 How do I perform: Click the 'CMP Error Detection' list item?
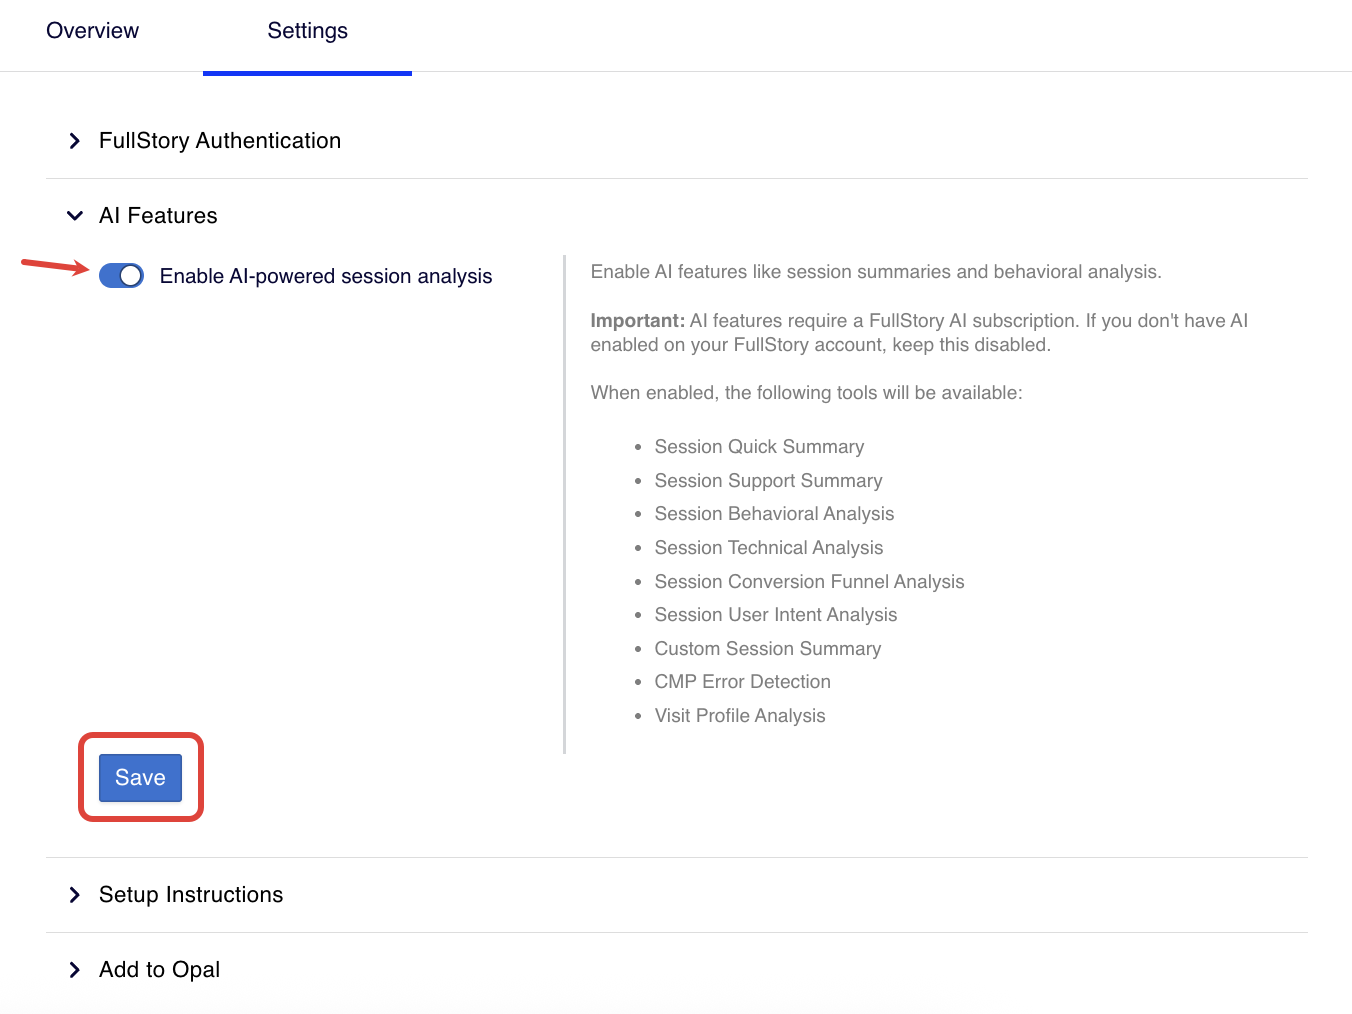tap(742, 682)
